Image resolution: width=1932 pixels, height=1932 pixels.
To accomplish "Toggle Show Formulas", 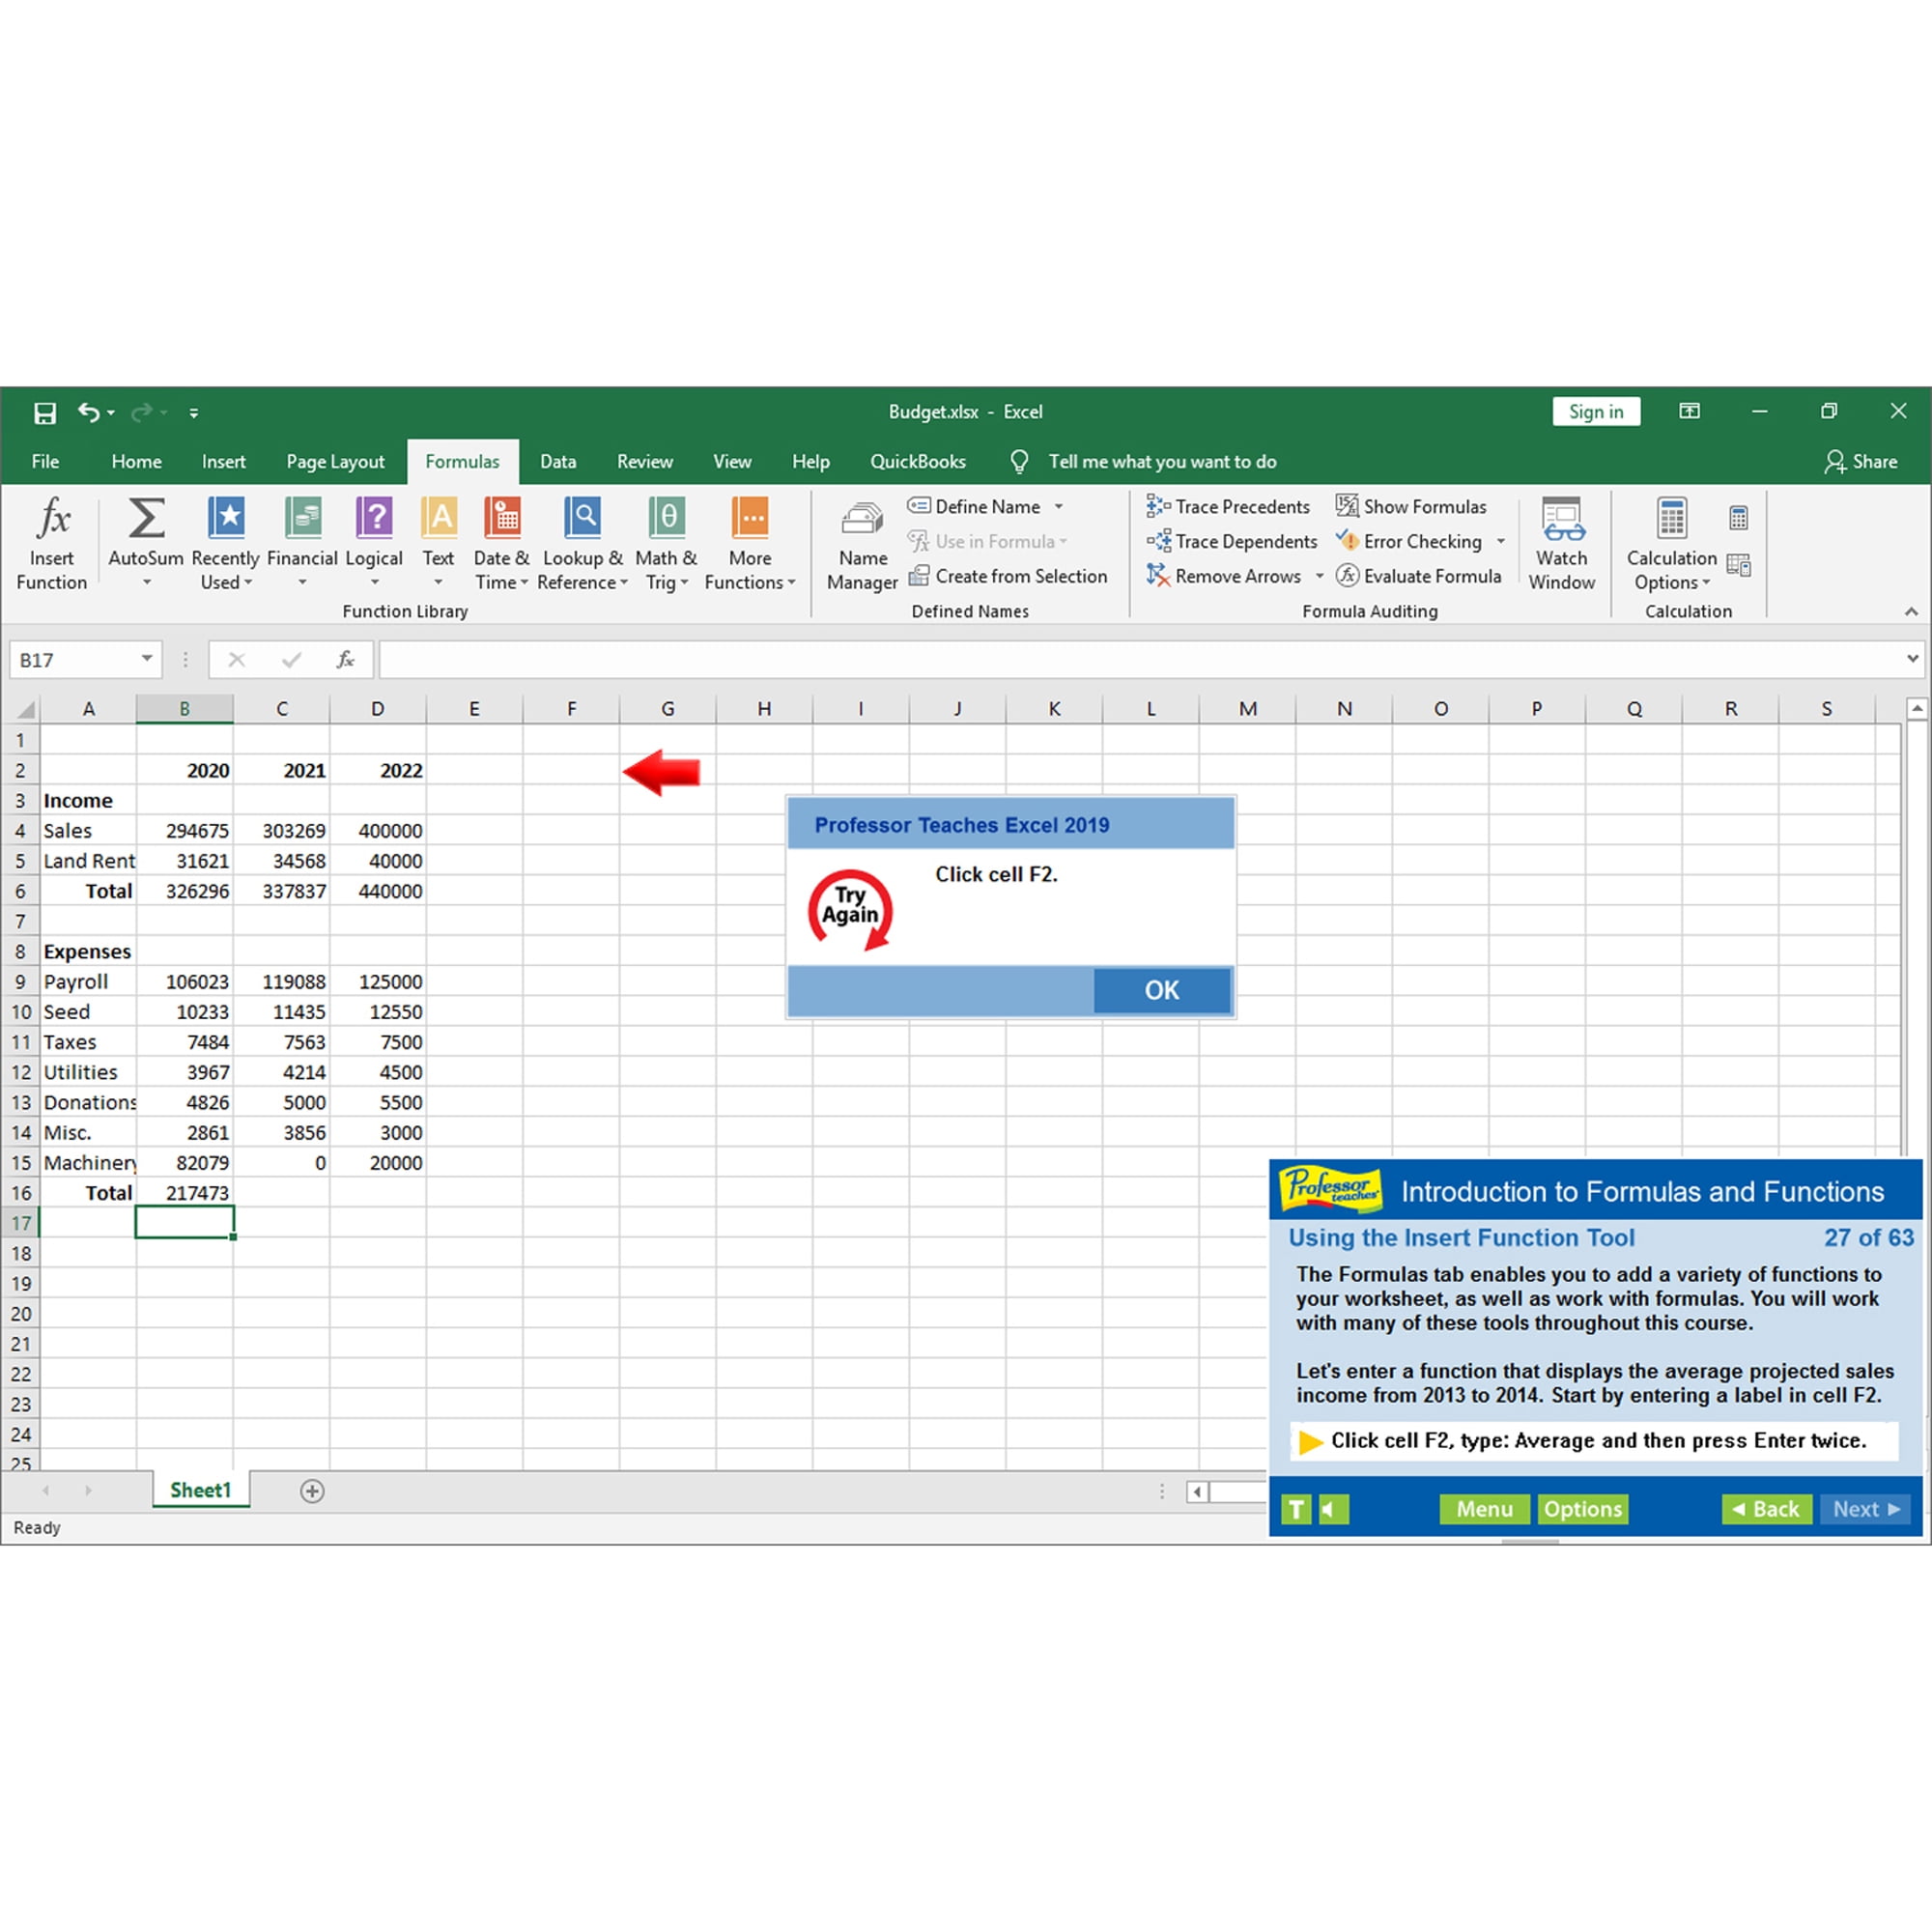I will click(x=1412, y=507).
